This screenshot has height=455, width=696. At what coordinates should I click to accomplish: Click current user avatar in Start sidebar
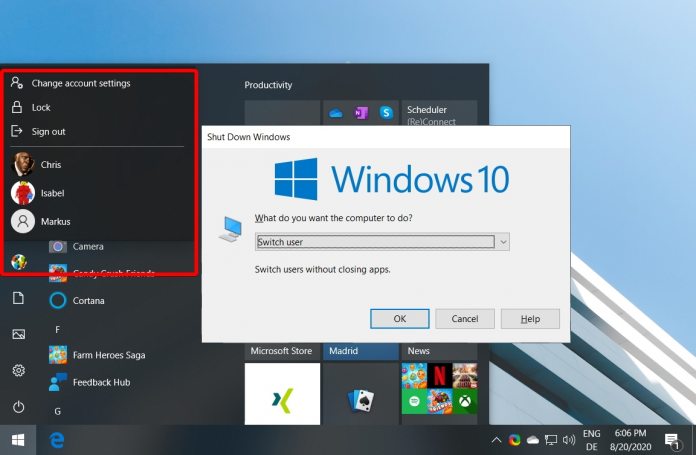click(18, 262)
